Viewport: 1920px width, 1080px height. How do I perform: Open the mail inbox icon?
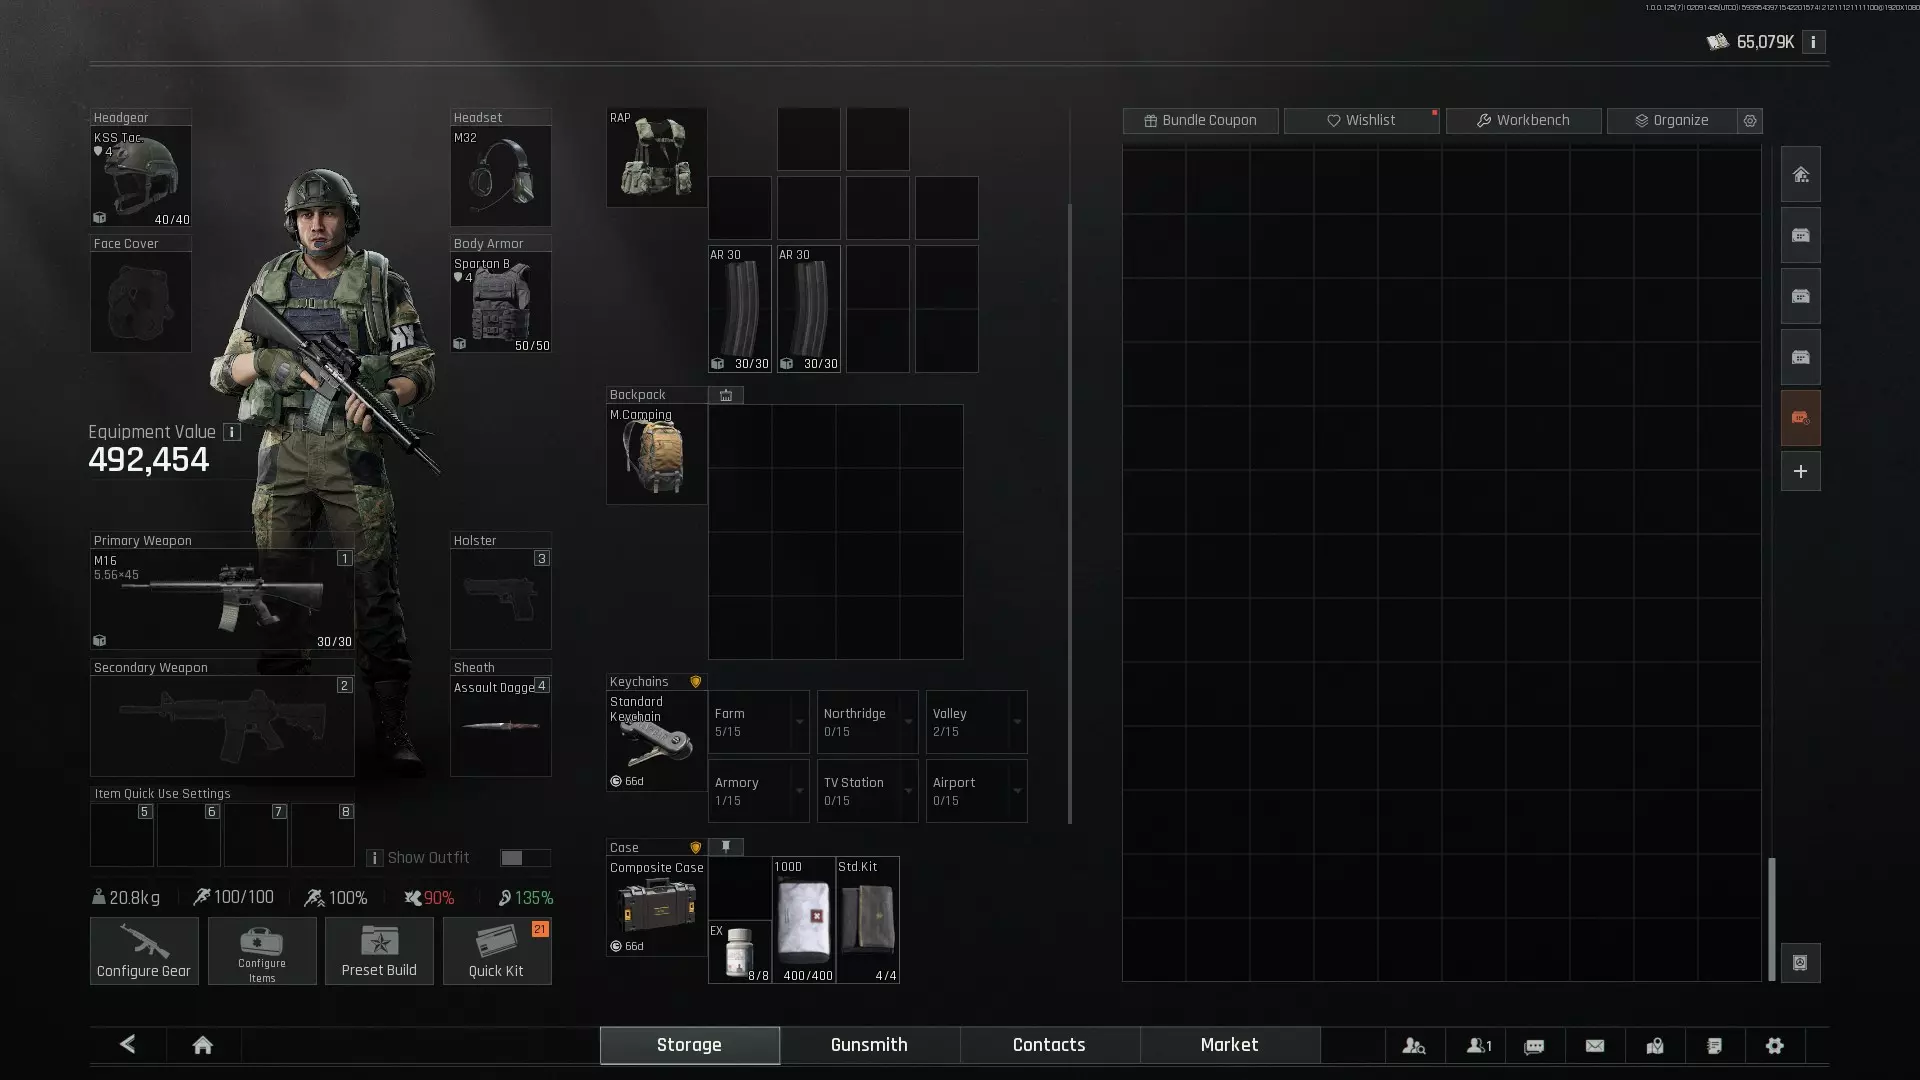point(1595,1045)
